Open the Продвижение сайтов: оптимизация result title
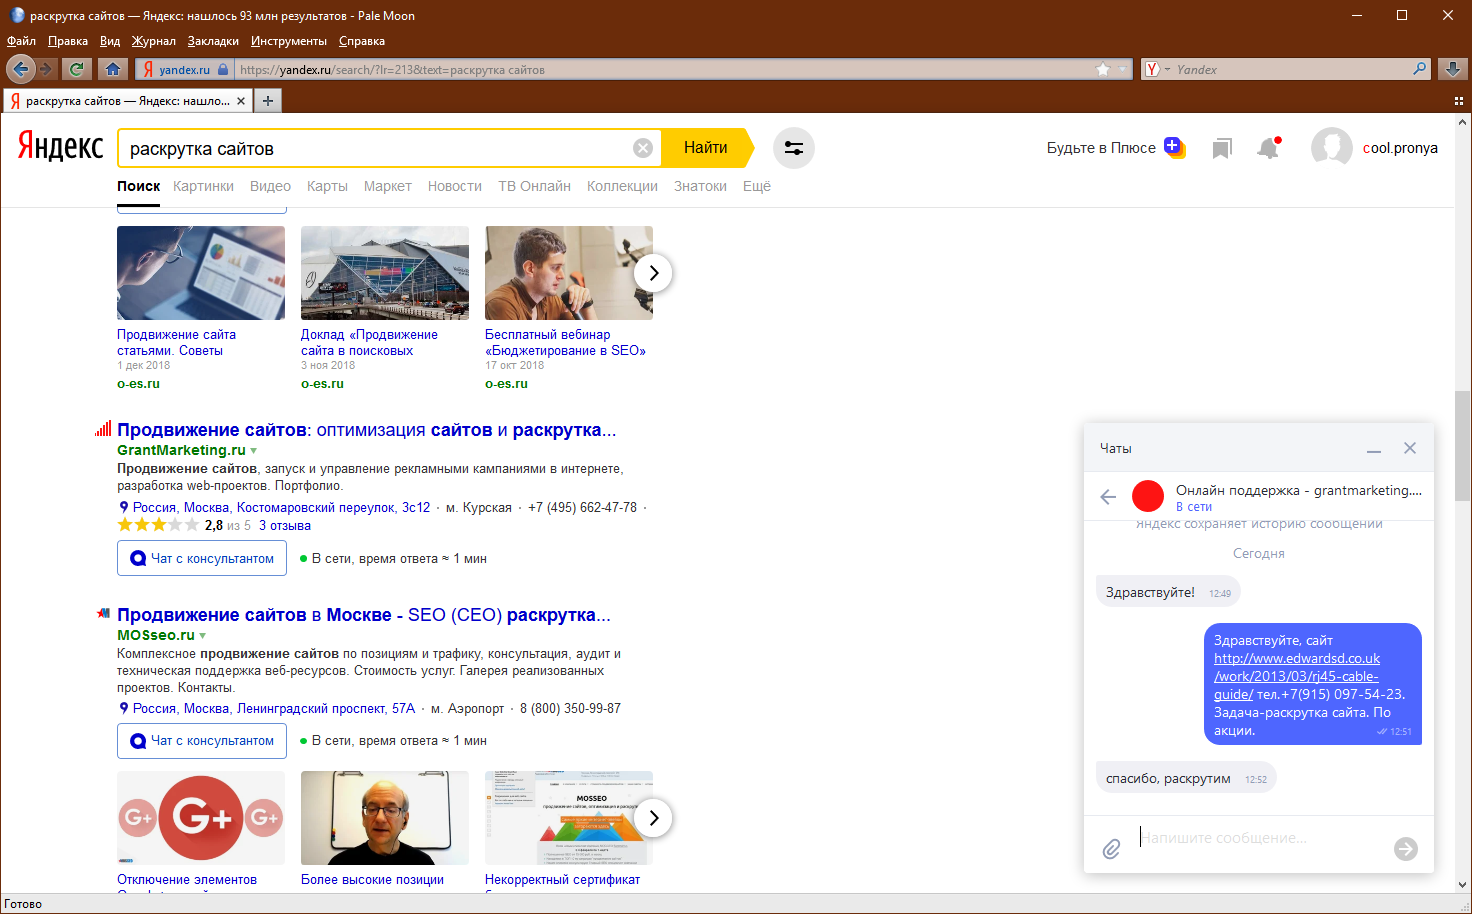This screenshot has height=914, width=1472. click(366, 430)
